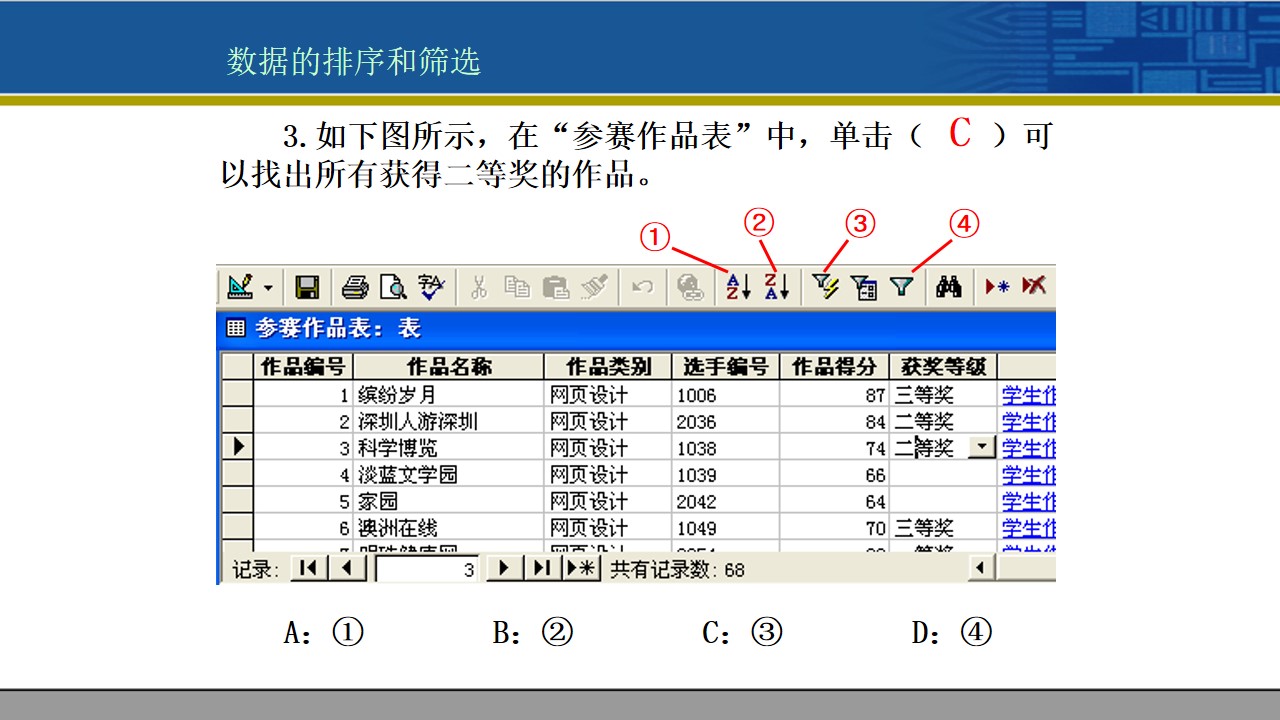The width and height of the screenshot is (1280, 720).
Task: Click the Filter By Selection icon
Action: click(825, 287)
